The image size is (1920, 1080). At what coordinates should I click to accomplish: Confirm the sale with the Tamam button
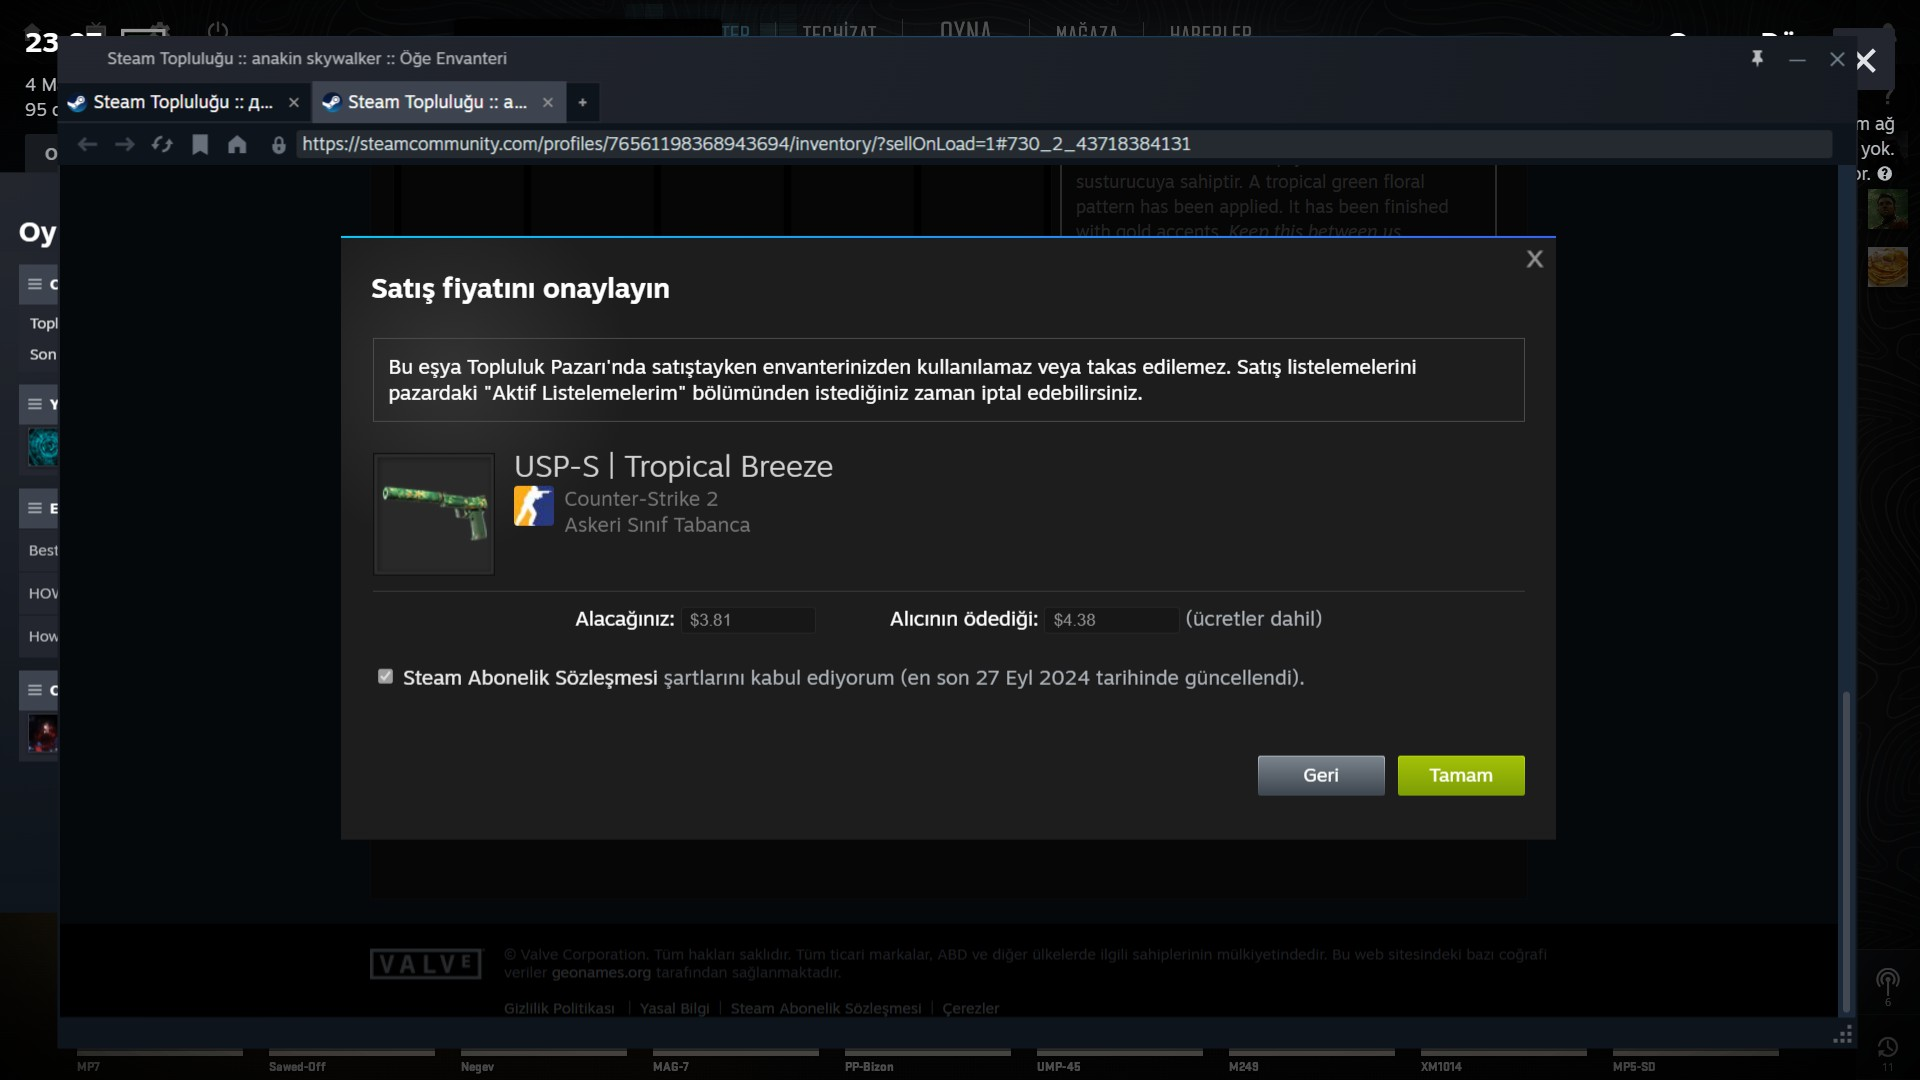click(x=1460, y=775)
